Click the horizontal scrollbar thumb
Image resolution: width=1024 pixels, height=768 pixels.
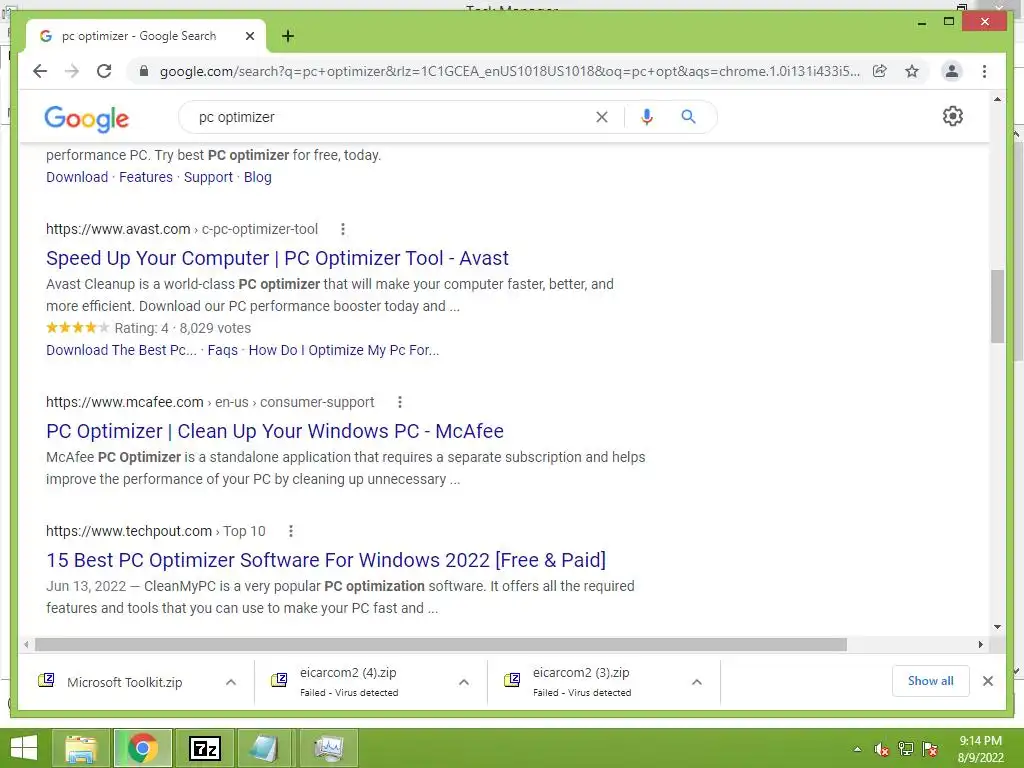pyautogui.click(x=441, y=645)
